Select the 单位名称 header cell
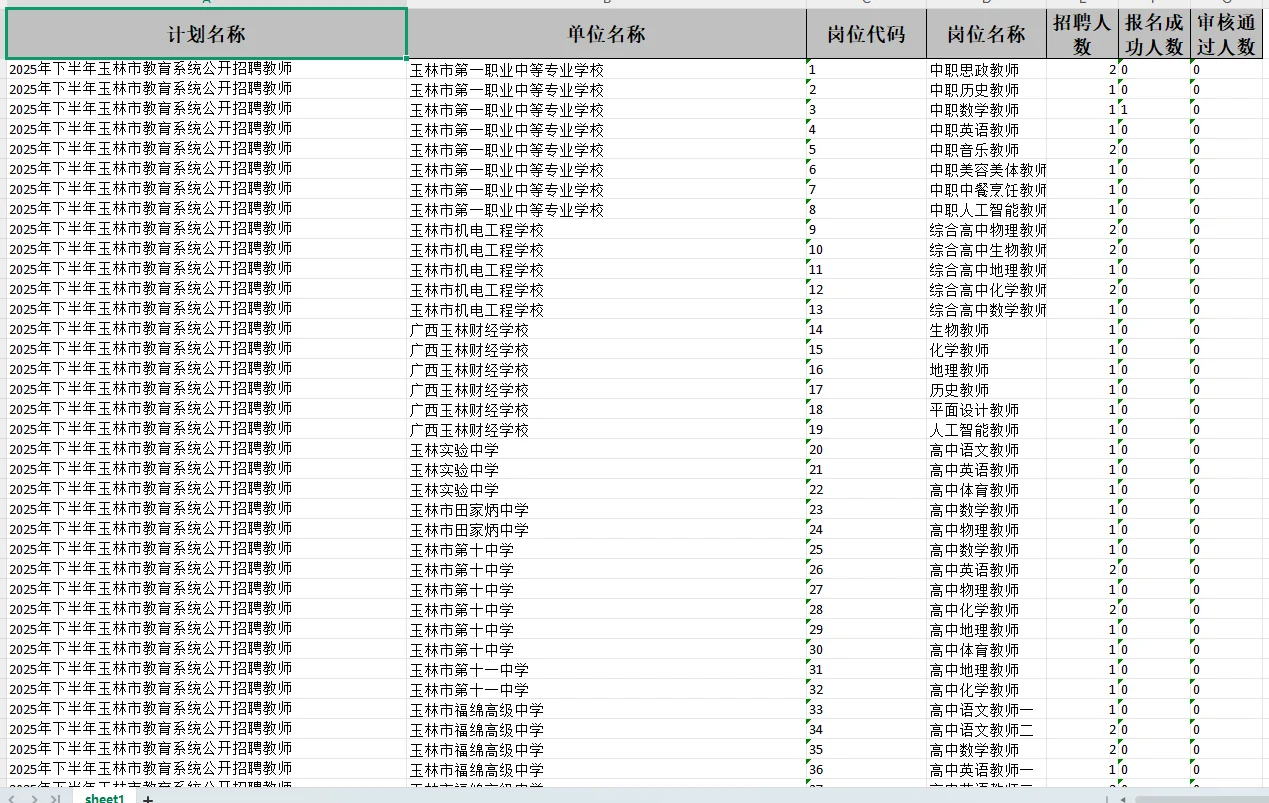This screenshot has height=803, width=1269. [x=605, y=33]
